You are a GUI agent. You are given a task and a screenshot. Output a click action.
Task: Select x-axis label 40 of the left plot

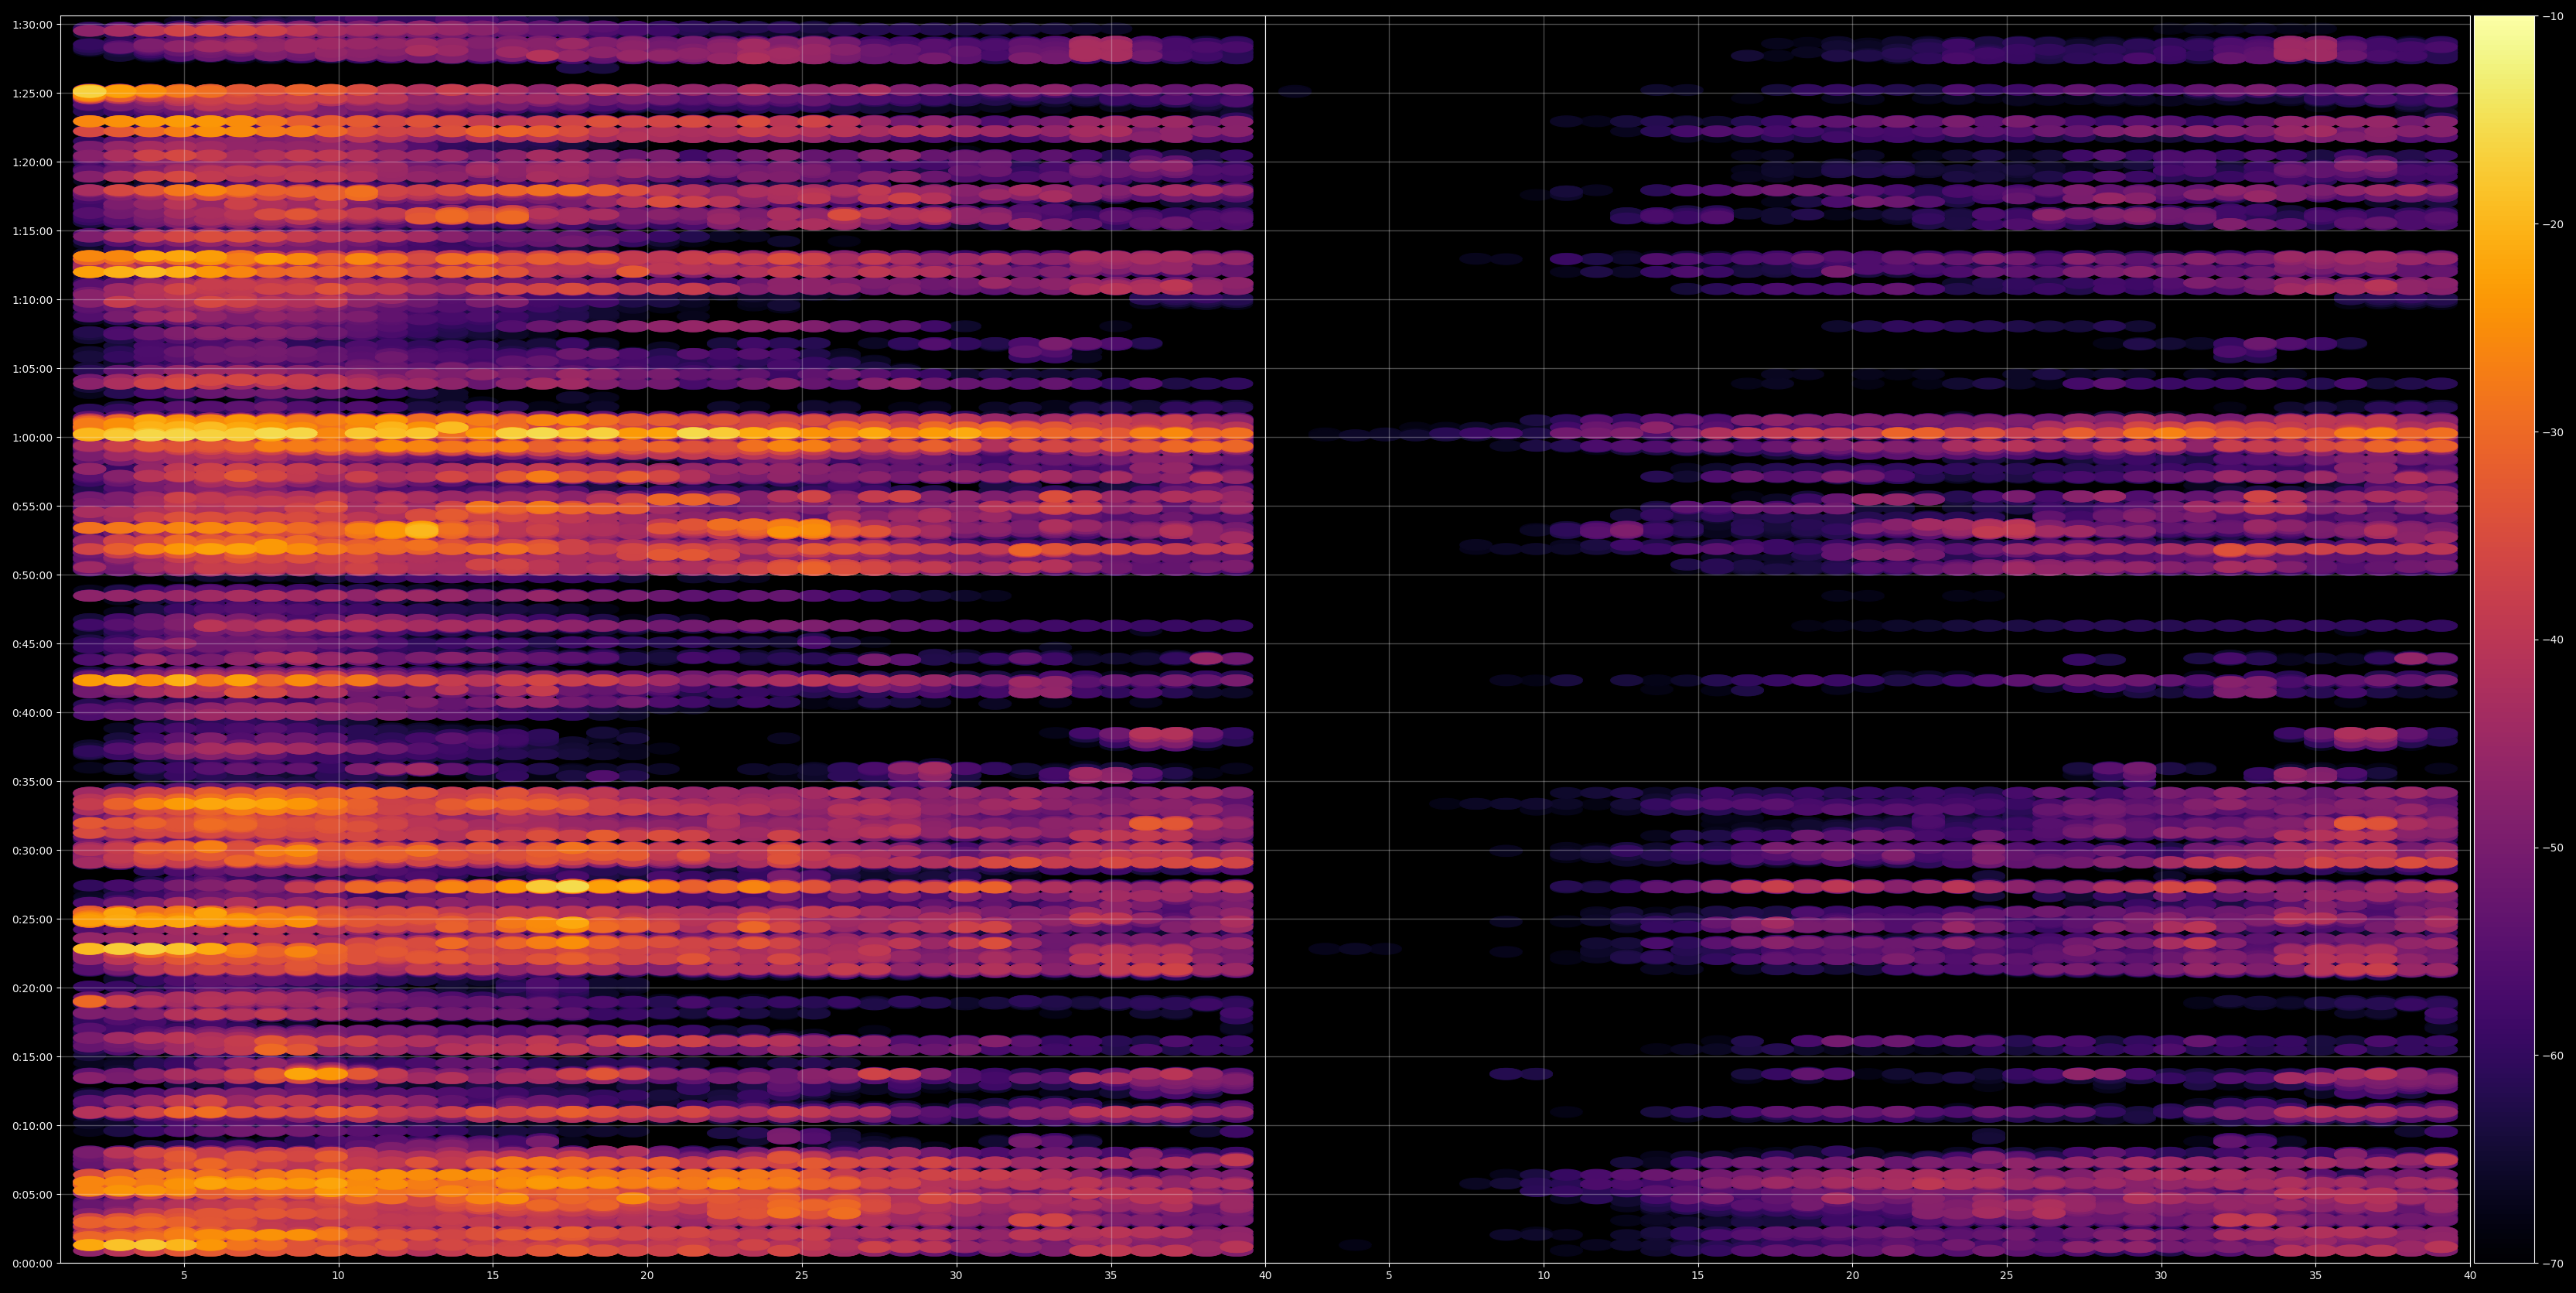pyautogui.click(x=1265, y=1276)
